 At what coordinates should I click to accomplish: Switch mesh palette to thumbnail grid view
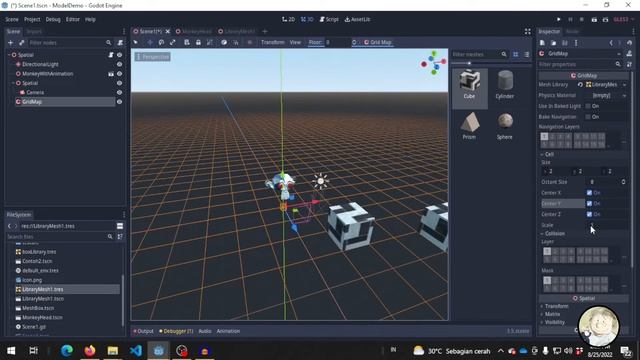[516, 54]
